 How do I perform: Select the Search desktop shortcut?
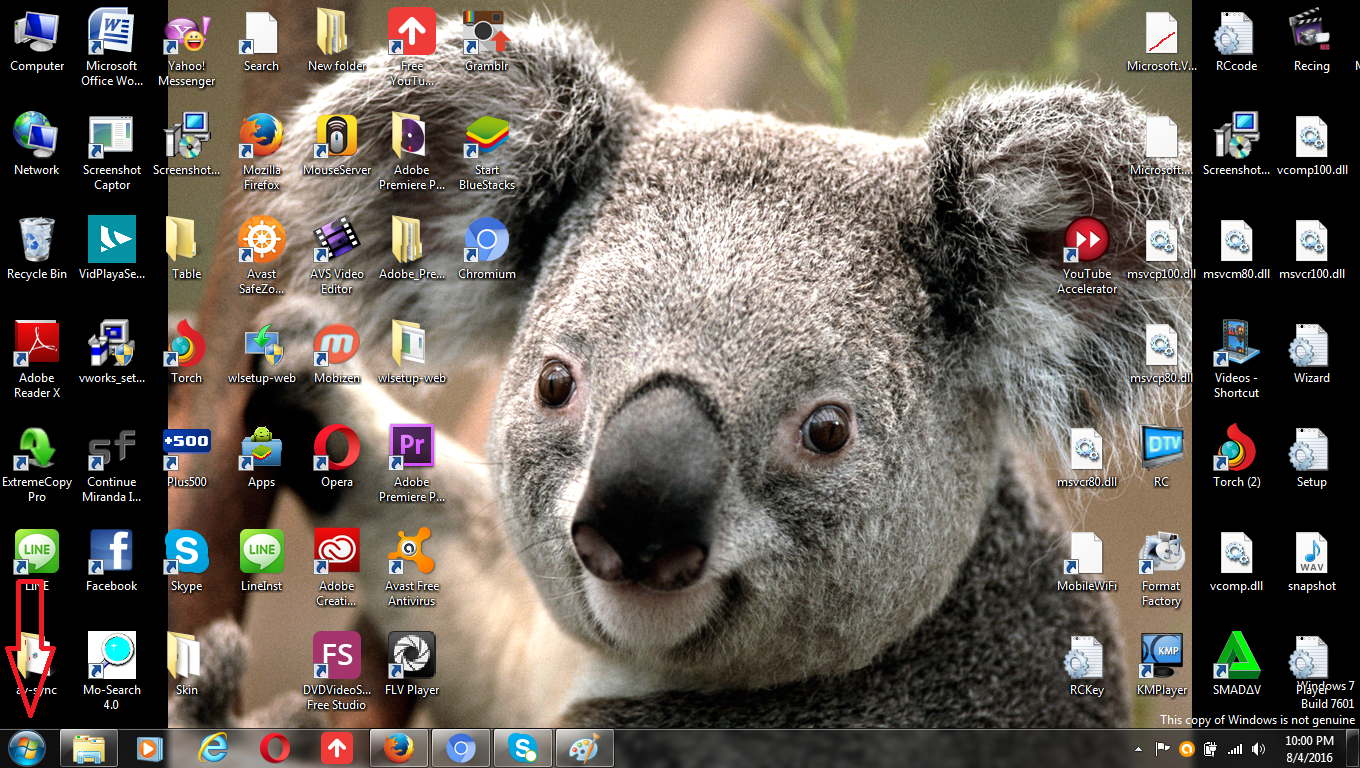click(261, 42)
